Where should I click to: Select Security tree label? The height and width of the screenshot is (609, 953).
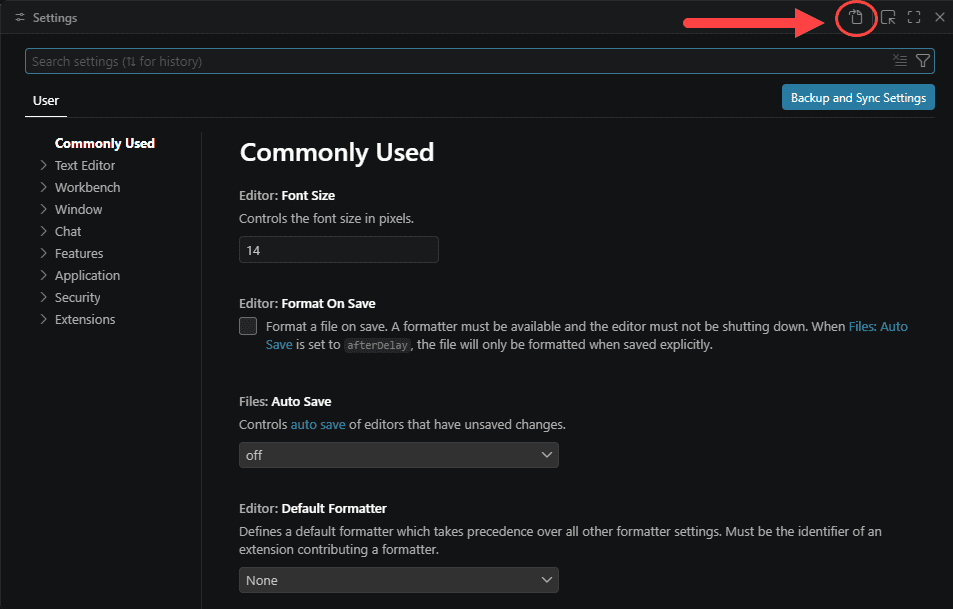[x=77, y=297]
